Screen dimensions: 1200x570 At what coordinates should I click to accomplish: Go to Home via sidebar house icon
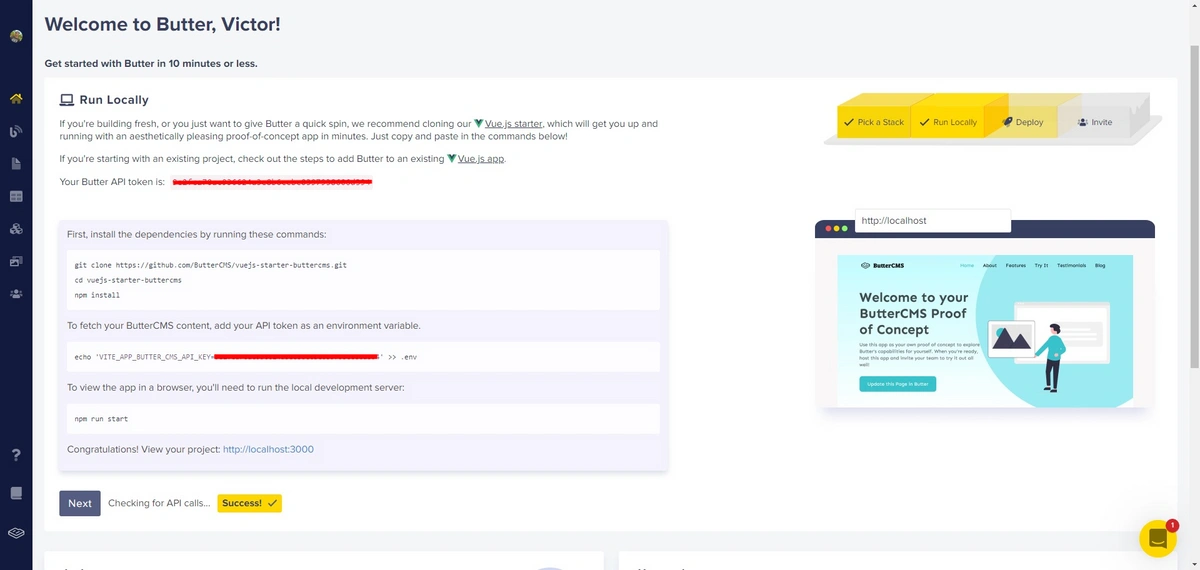coord(16,99)
